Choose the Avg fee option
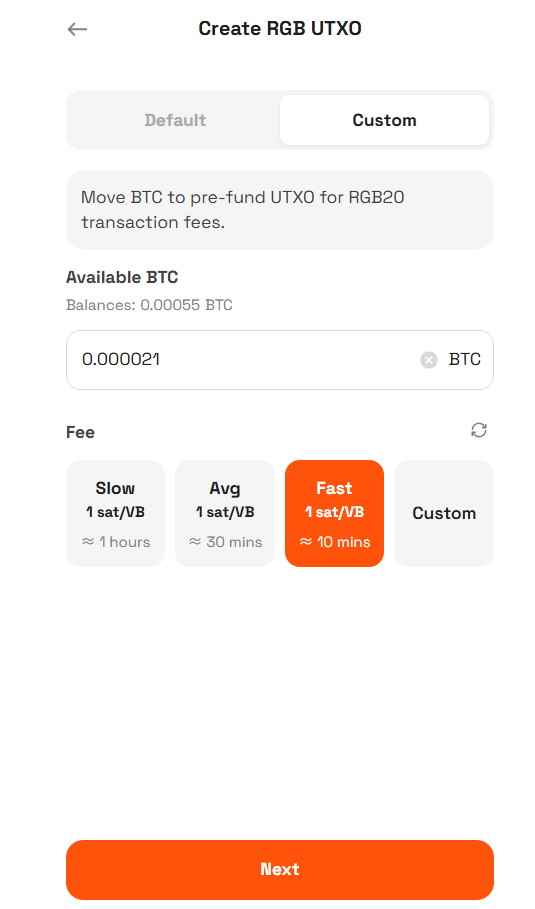This screenshot has width=535, height=909. [225, 513]
